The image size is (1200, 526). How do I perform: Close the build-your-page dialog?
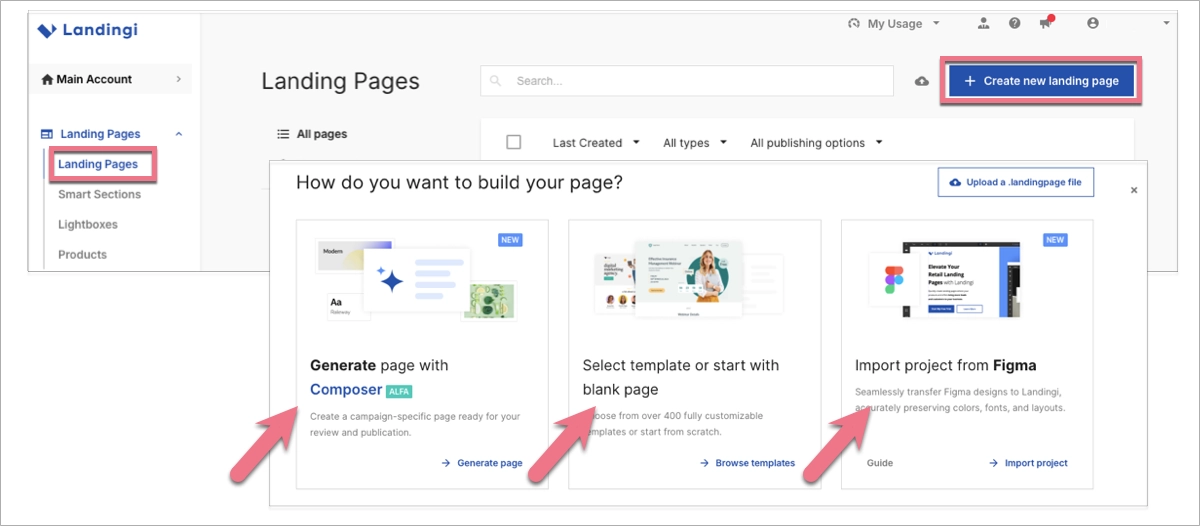click(x=1133, y=190)
